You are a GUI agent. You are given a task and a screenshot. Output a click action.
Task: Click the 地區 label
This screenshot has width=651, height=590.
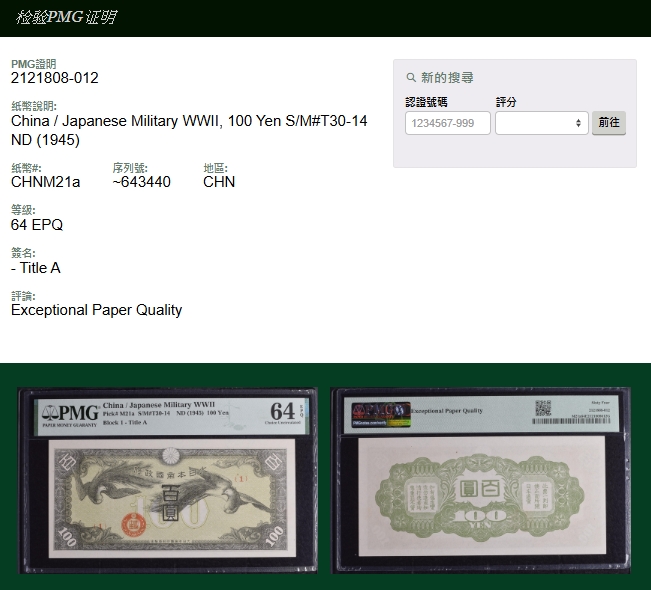[215, 168]
